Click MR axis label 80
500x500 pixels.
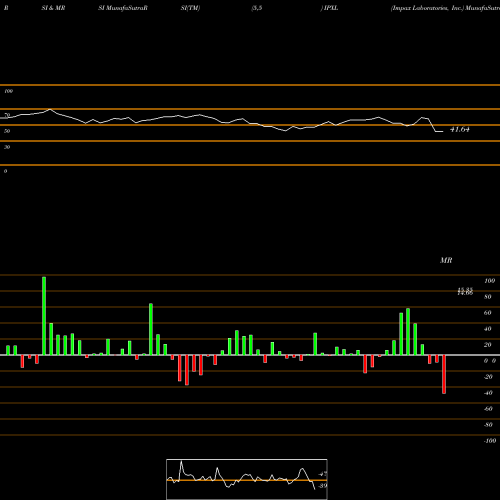click(488, 297)
